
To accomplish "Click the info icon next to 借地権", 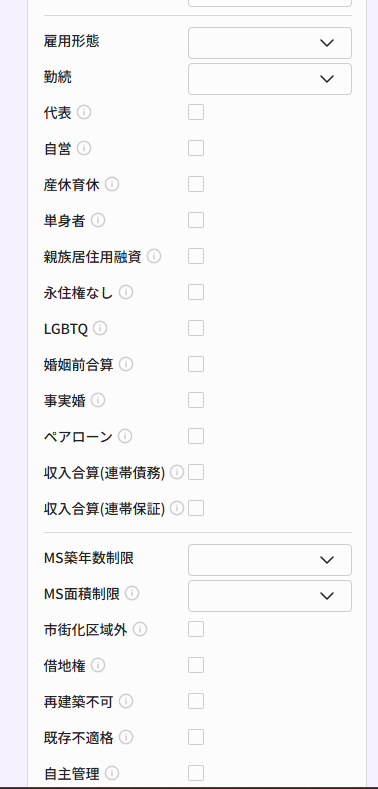I will [x=98, y=665].
